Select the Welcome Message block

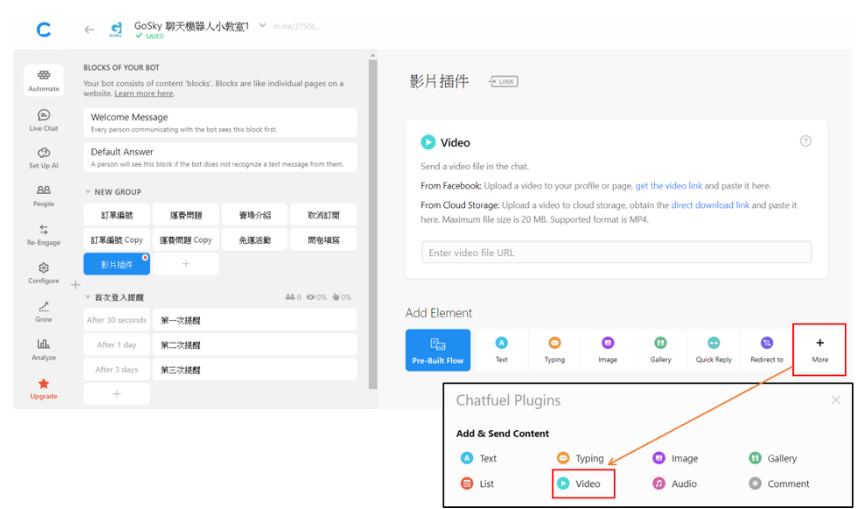[x=220, y=122]
